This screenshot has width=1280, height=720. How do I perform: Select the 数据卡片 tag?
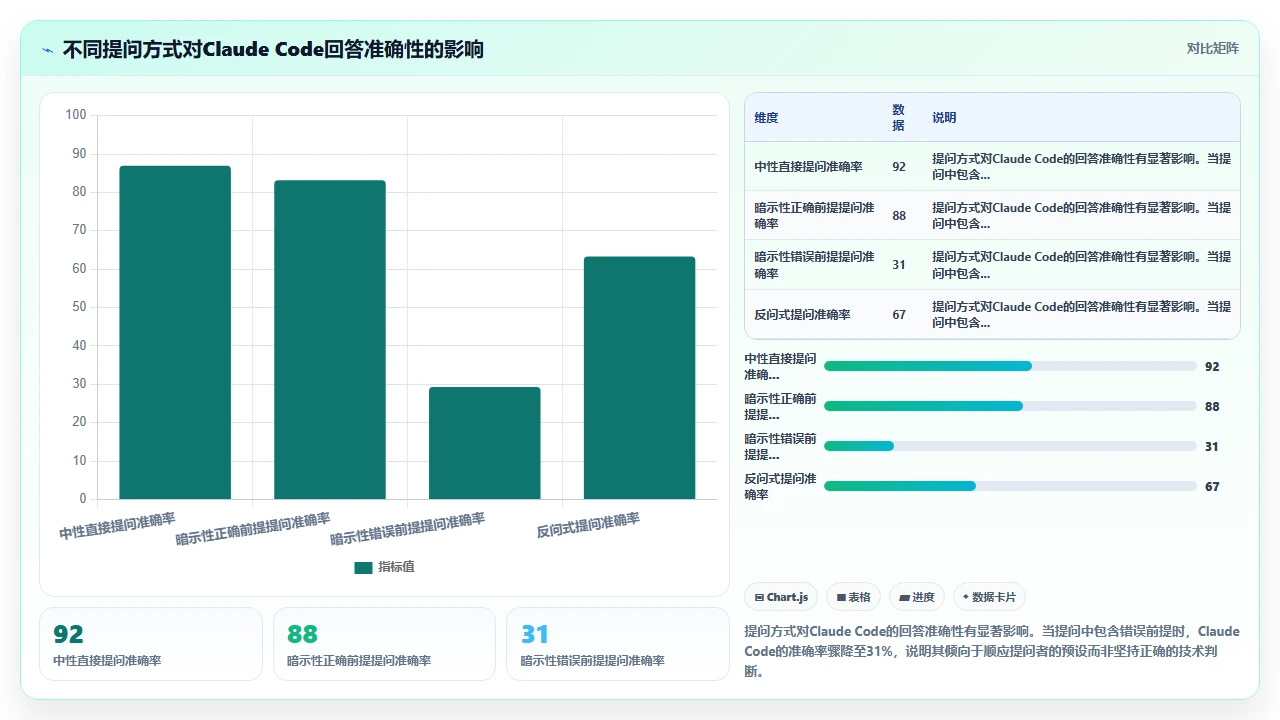tap(989, 597)
